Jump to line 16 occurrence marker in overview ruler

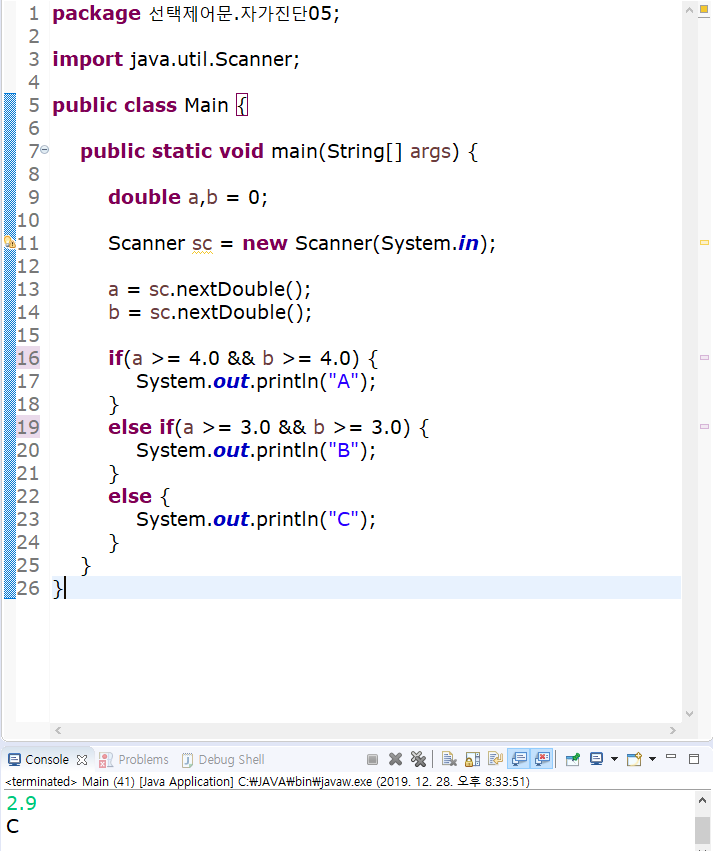[704, 358]
